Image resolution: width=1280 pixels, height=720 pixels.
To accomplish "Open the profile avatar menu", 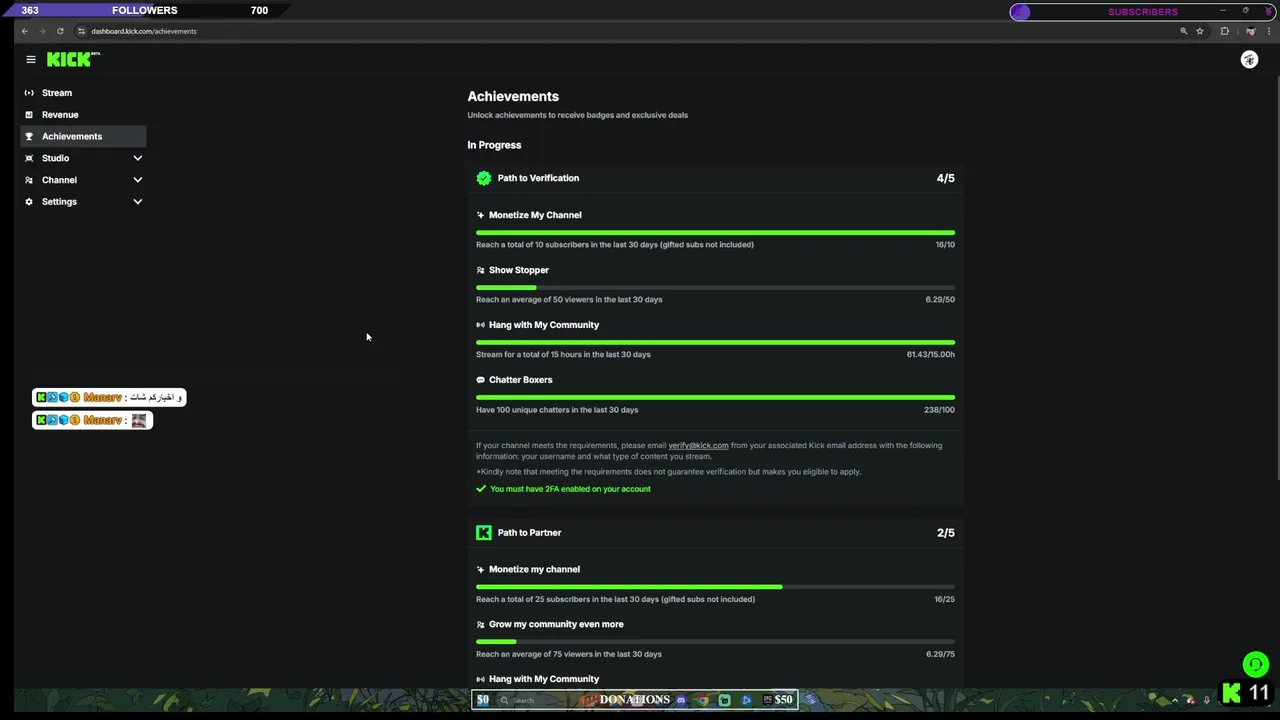I will [1249, 60].
